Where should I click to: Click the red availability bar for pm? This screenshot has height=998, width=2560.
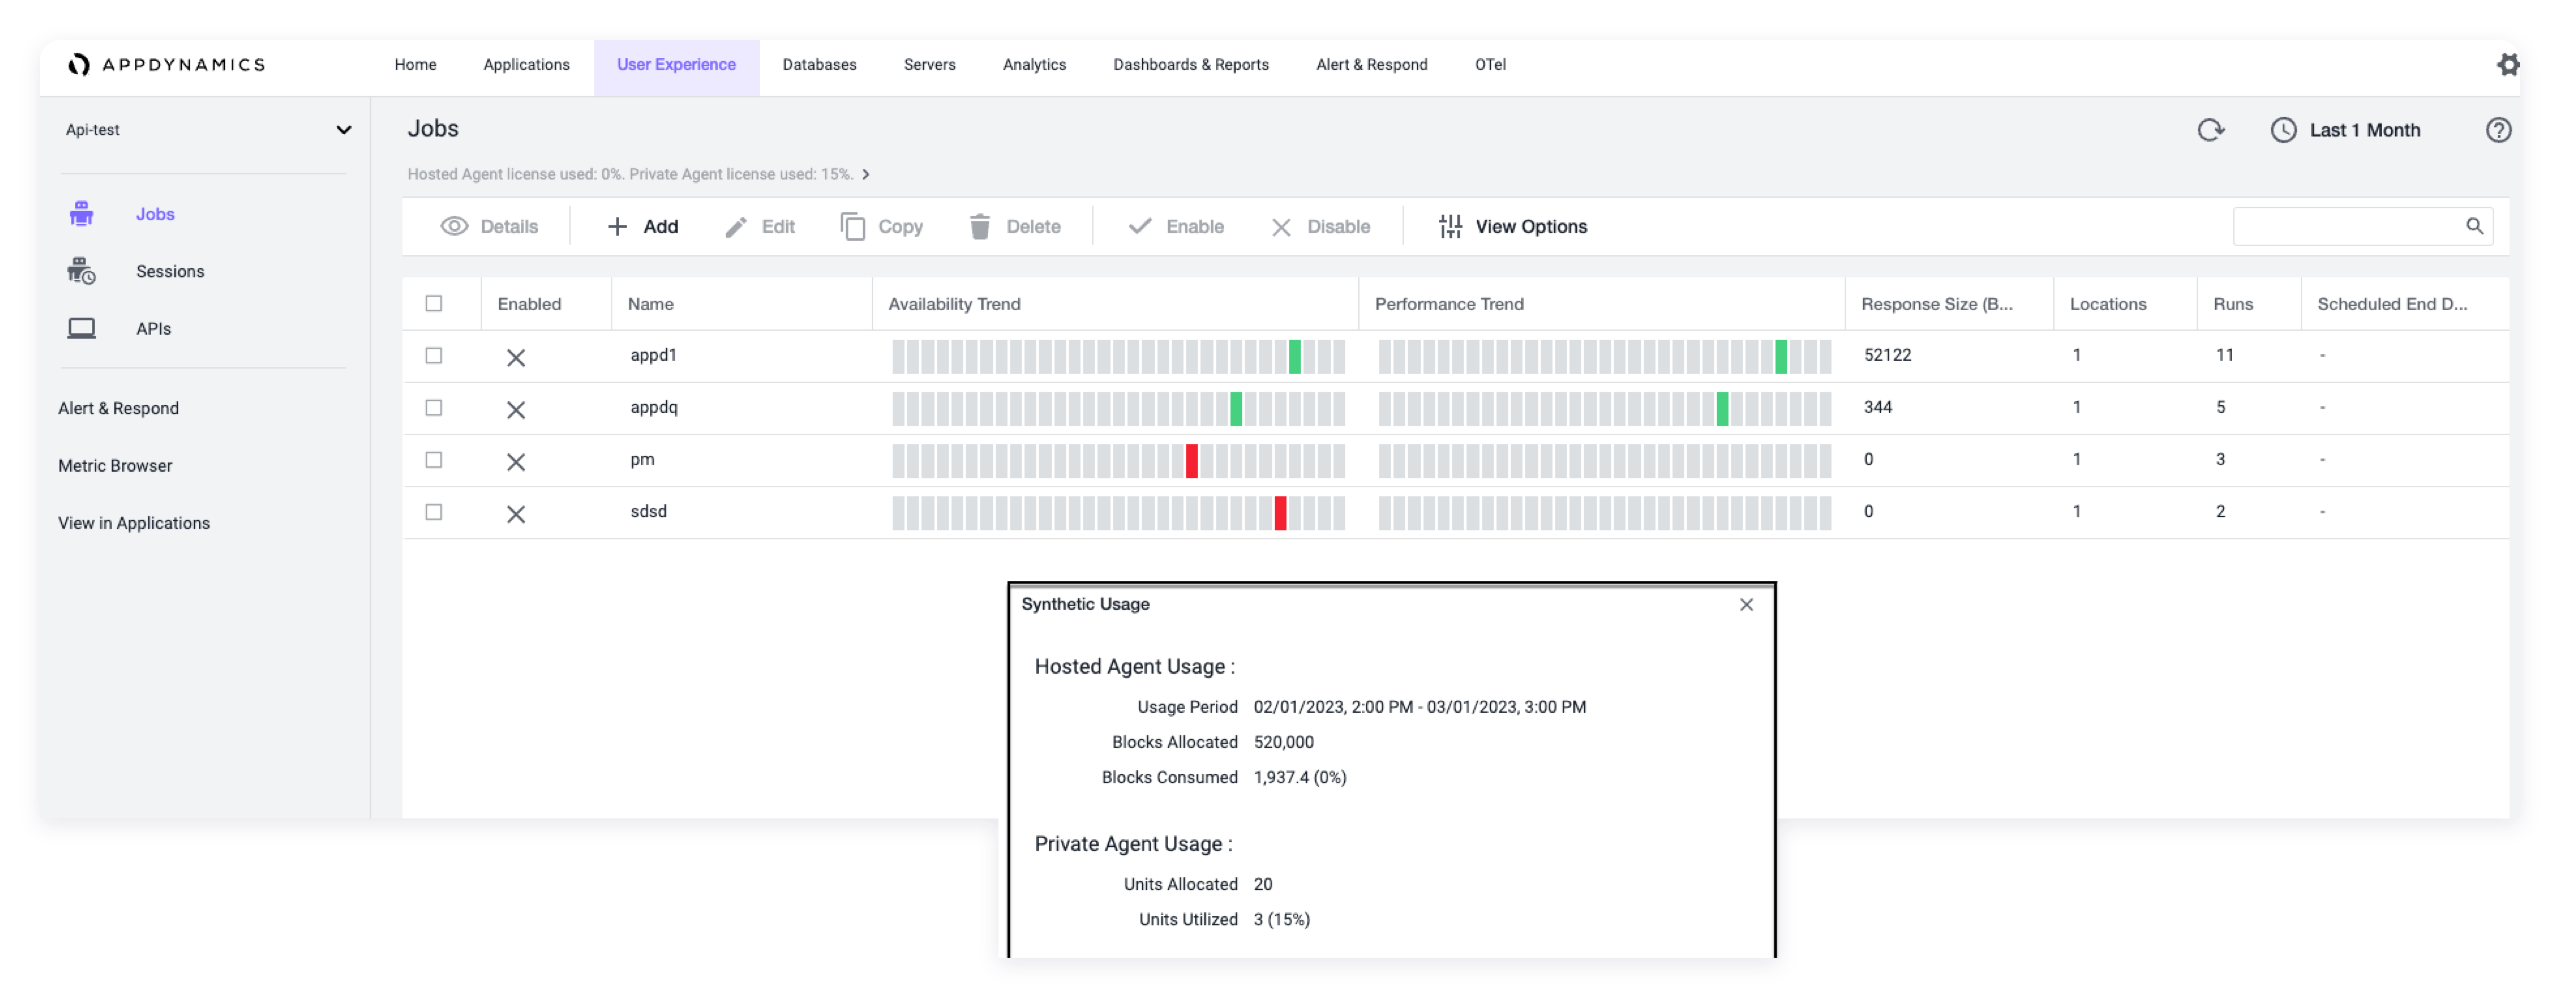(1192, 461)
